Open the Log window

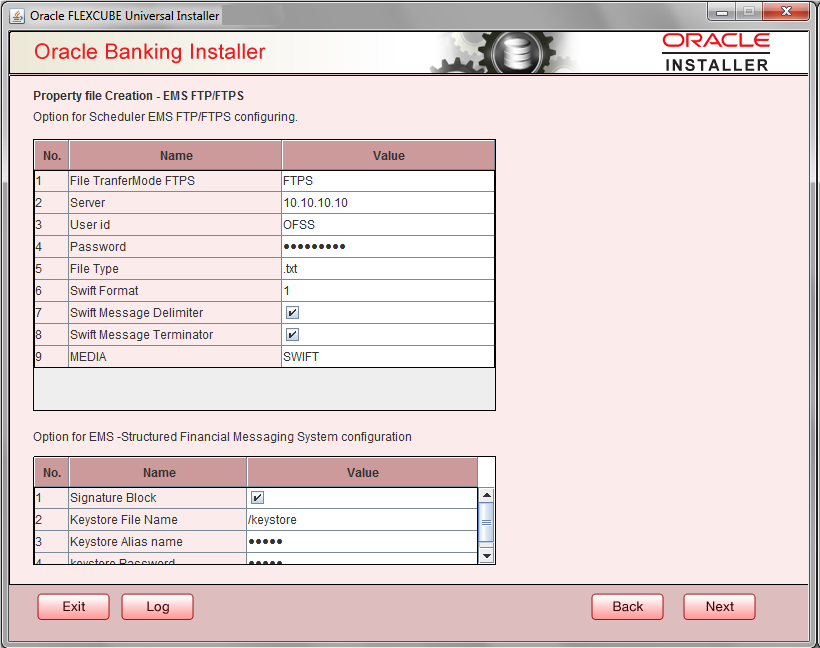tap(157, 606)
